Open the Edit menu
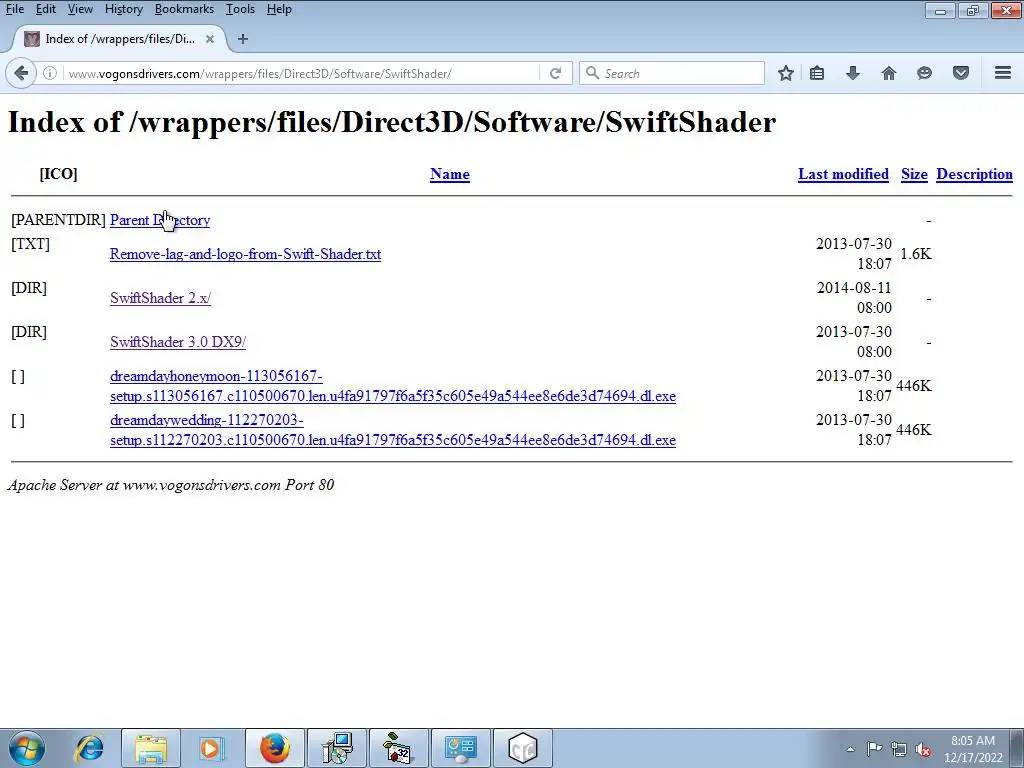This screenshot has height=768, width=1024. click(46, 9)
